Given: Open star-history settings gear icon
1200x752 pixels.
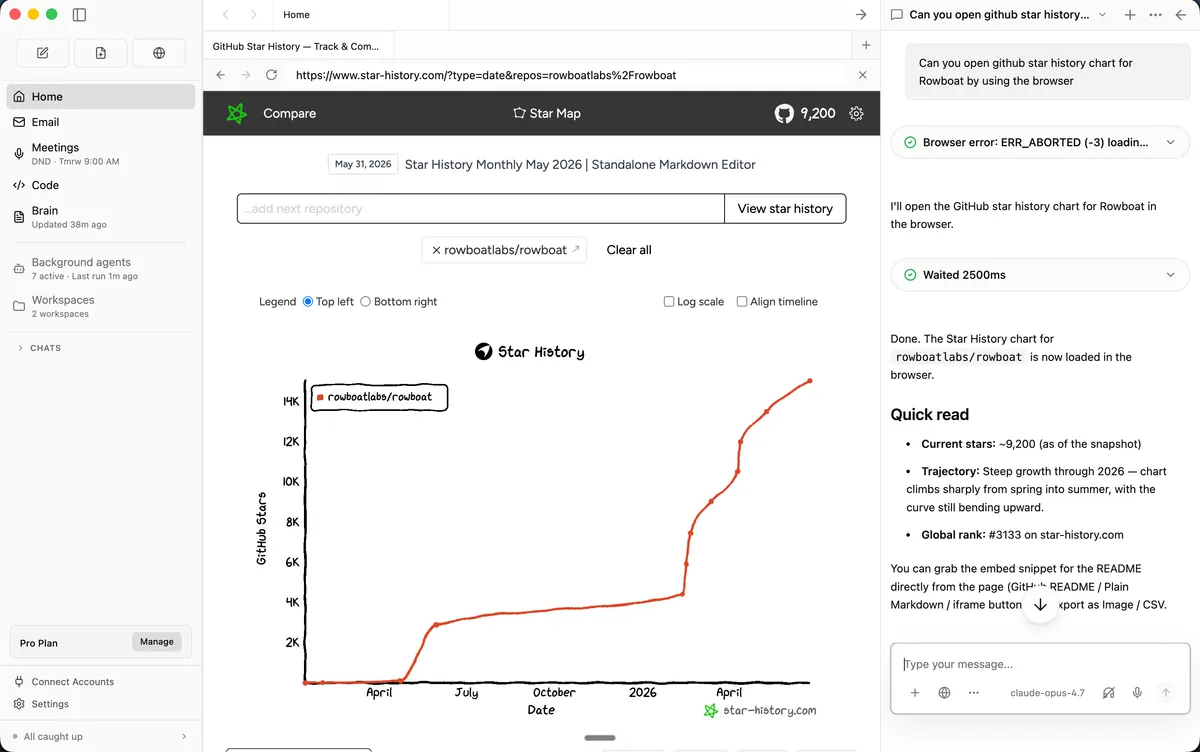Looking at the screenshot, I should (856, 114).
